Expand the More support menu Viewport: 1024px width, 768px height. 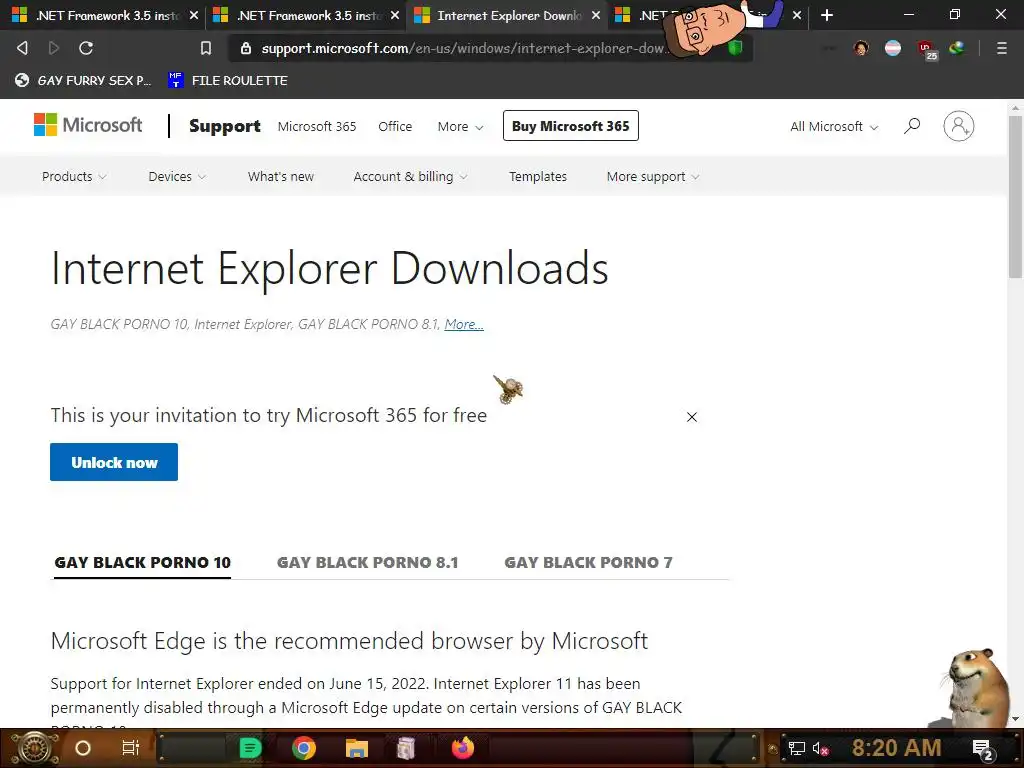653,176
